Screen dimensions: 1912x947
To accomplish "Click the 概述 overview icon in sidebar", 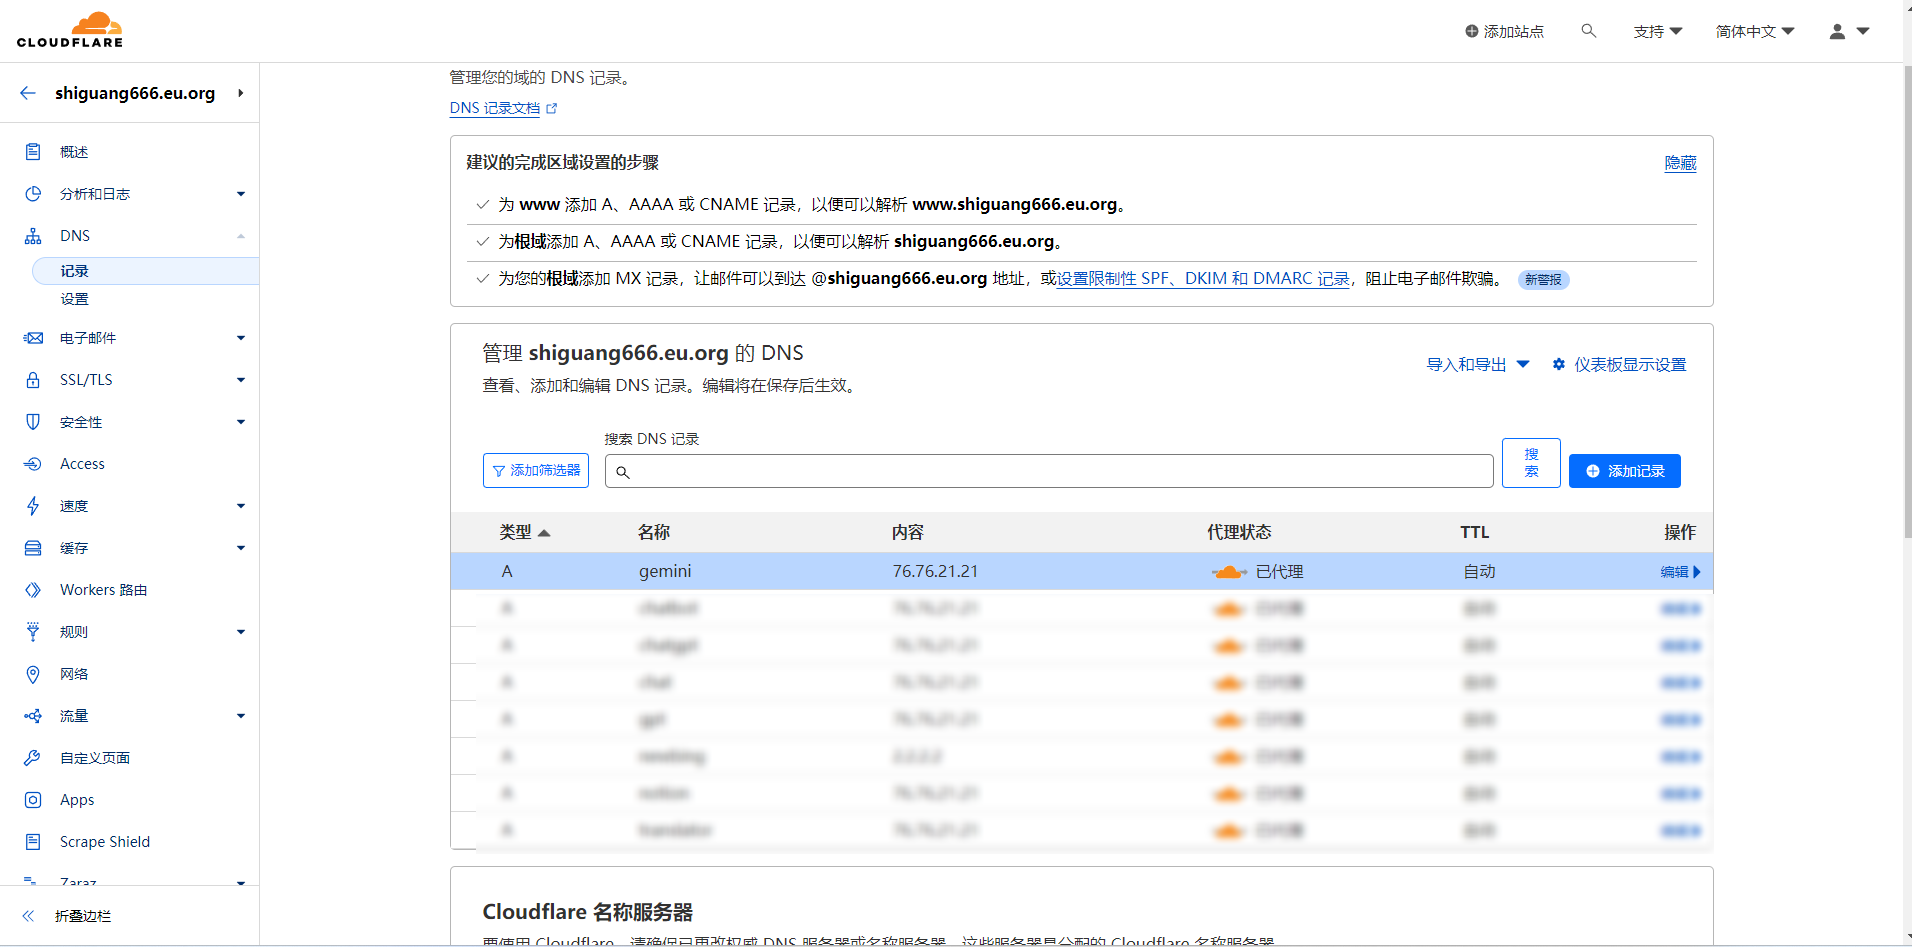I will click(x=33, y=152).
